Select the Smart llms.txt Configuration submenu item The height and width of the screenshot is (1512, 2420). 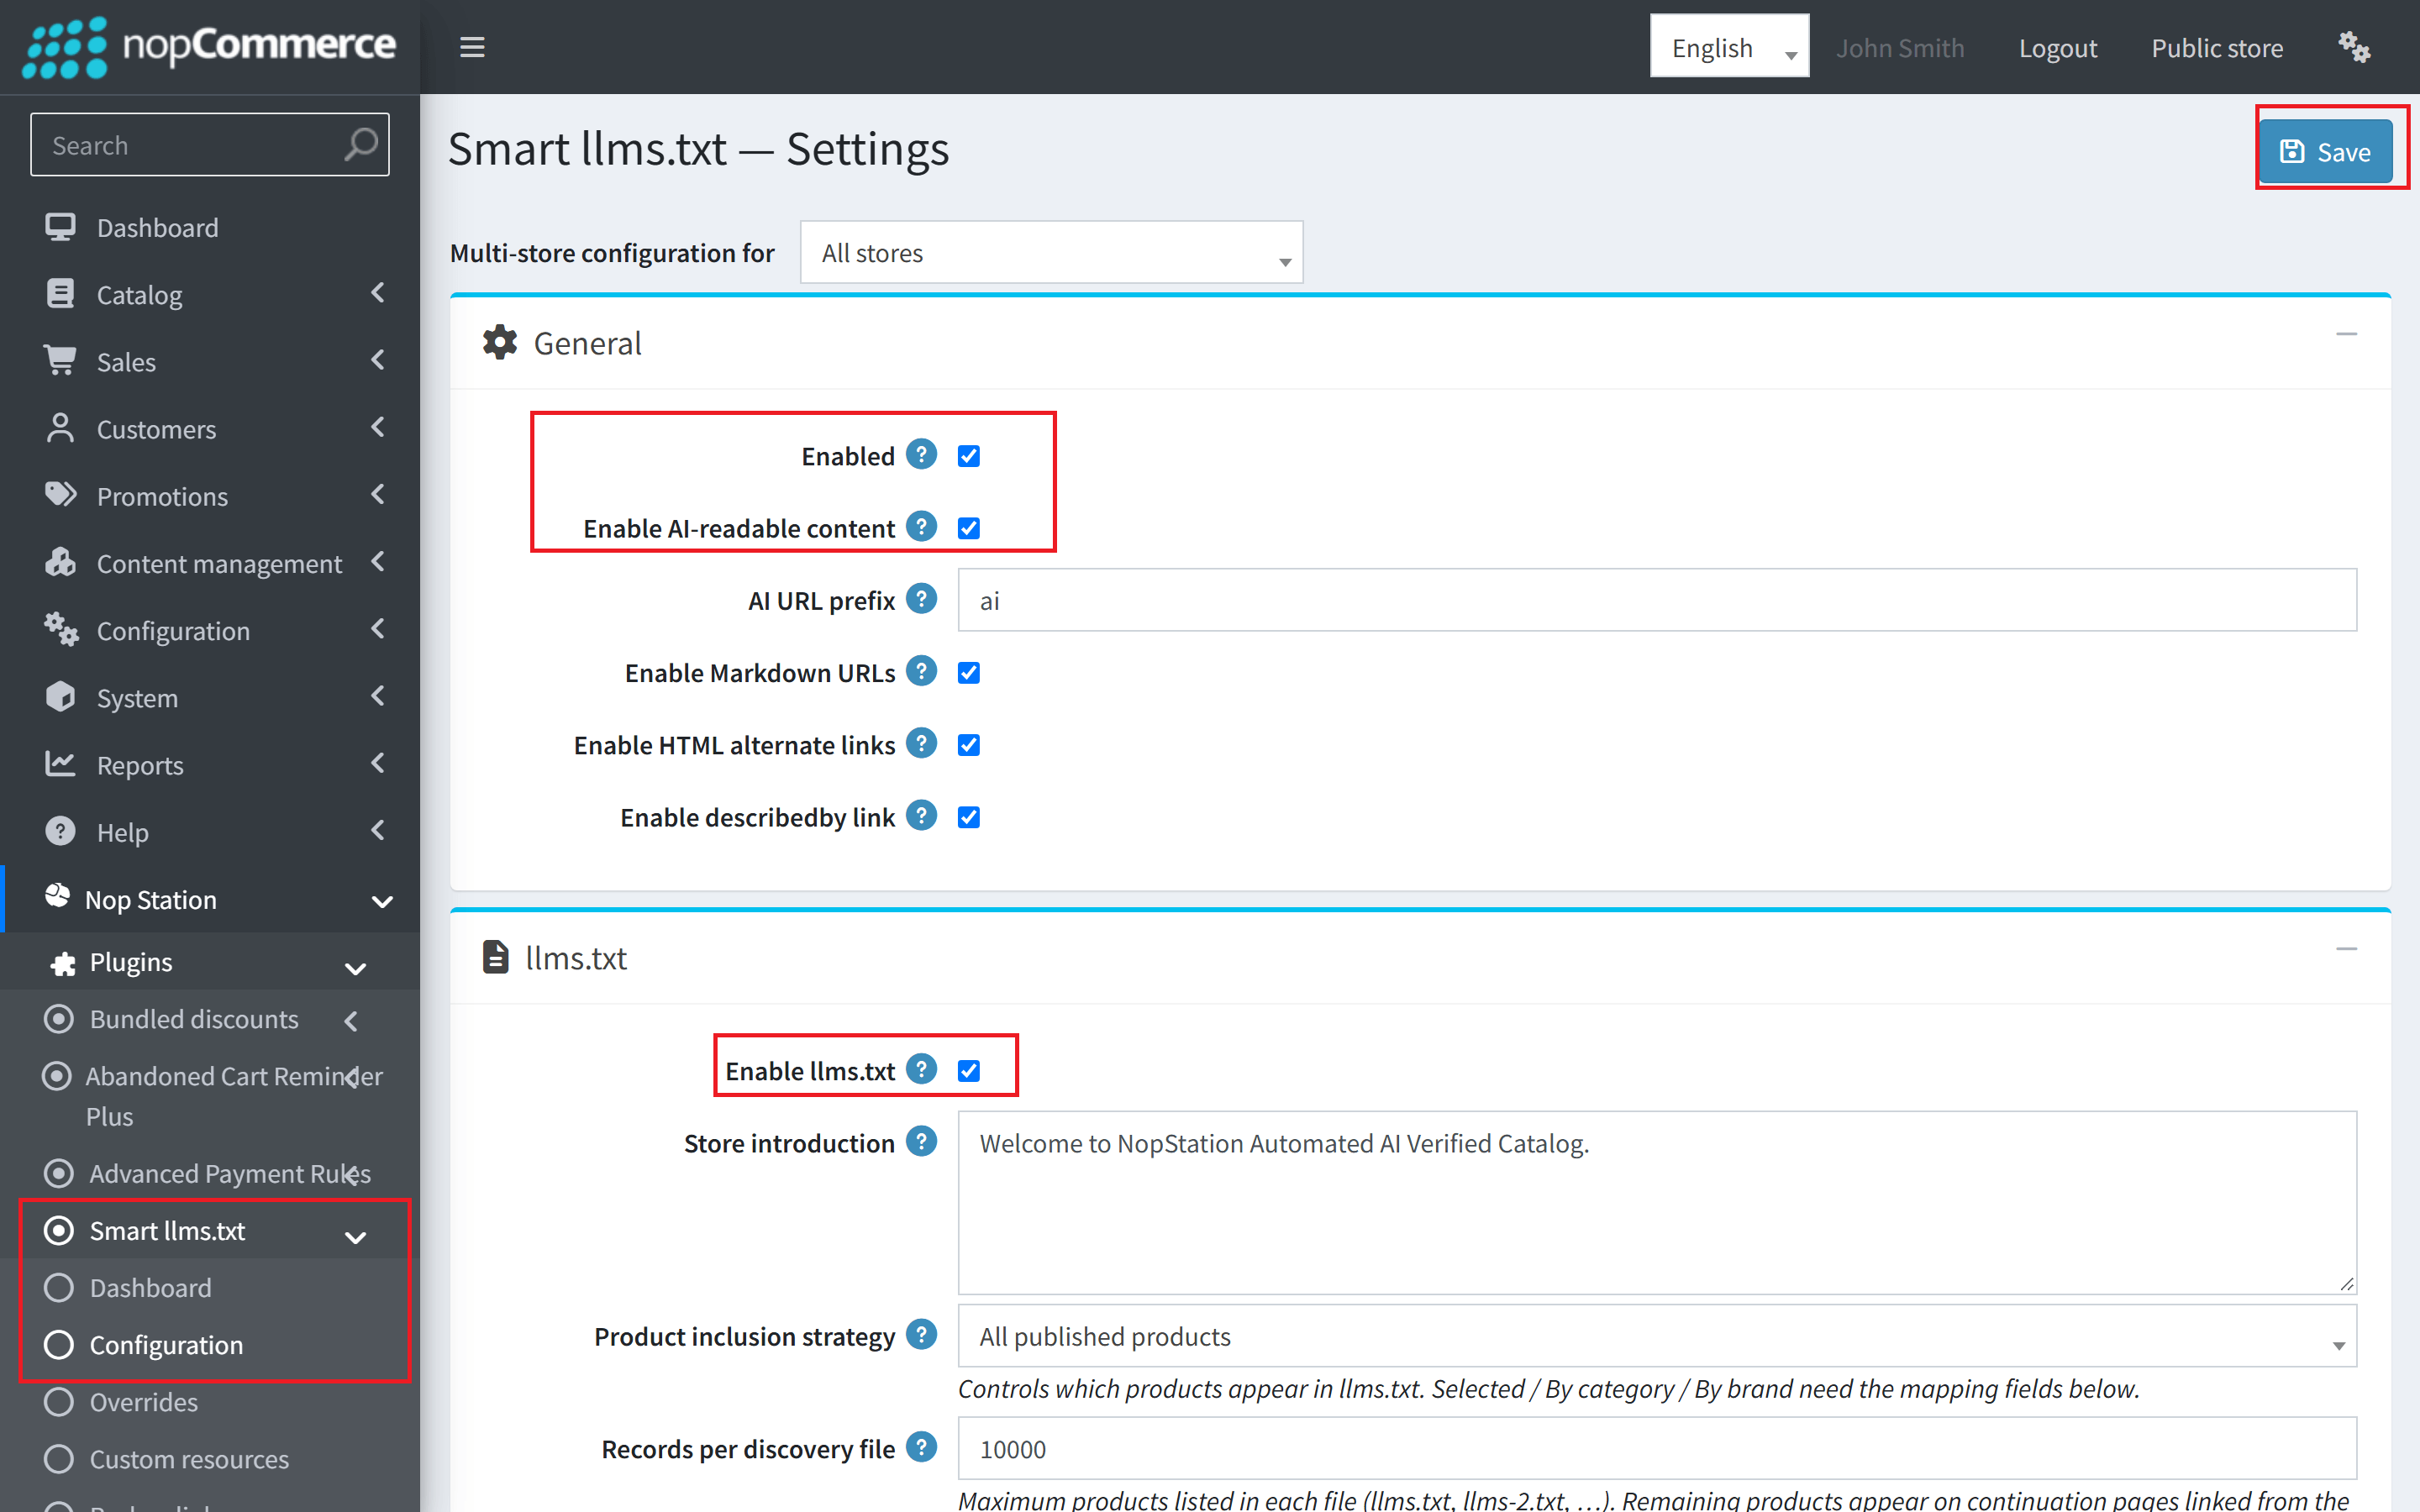coord(166,1344)
